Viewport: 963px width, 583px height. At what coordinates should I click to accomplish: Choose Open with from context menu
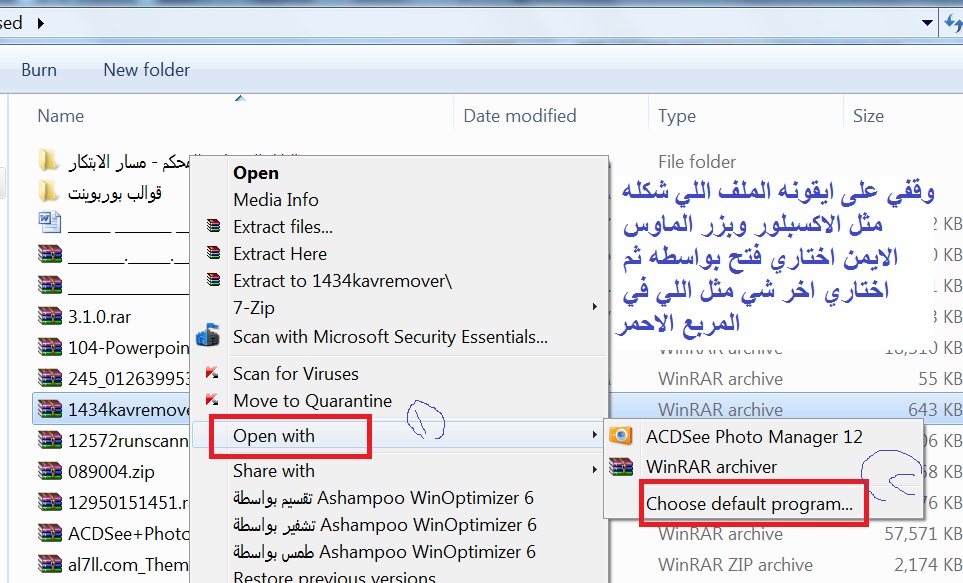pos(274,436)
